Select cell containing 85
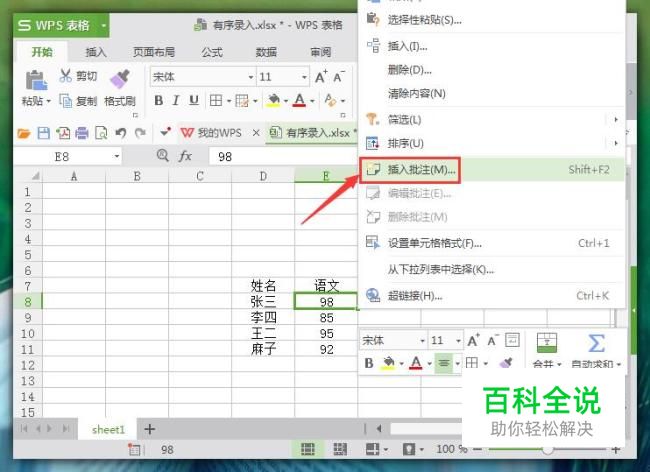650x472 pixels. [x=326, y=317]
